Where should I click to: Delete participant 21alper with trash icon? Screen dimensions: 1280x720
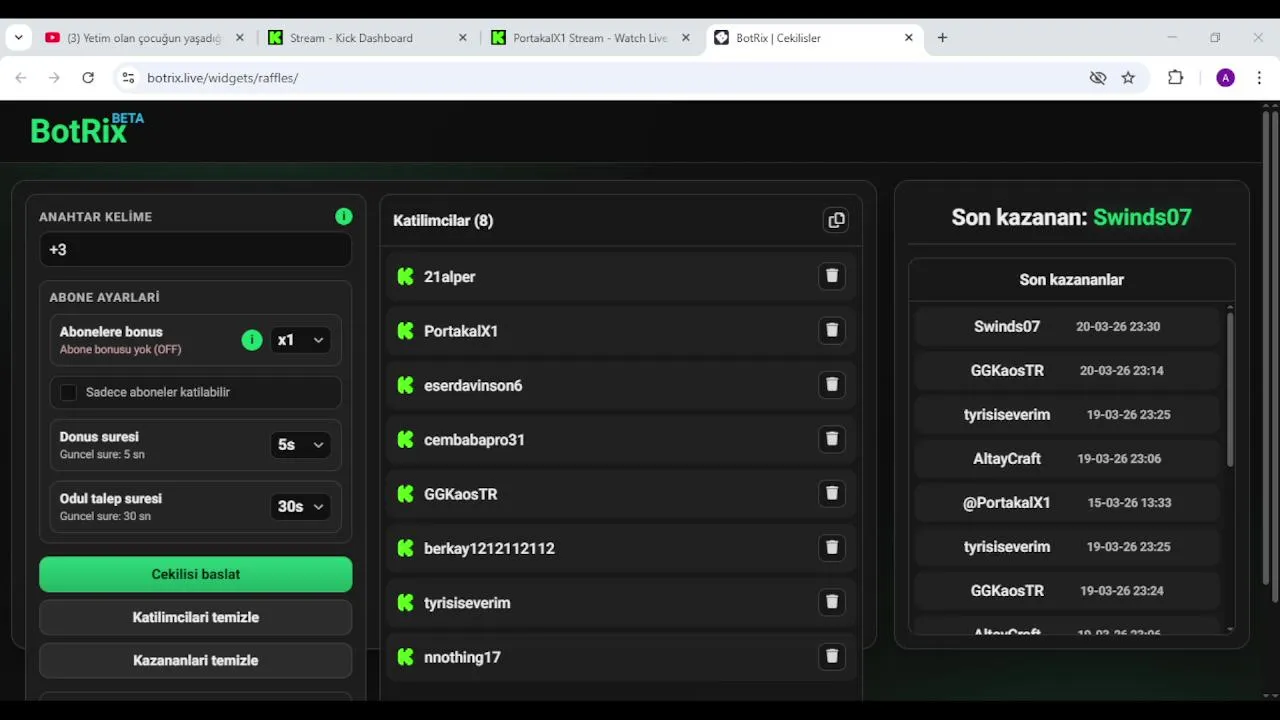click(831, 276)
